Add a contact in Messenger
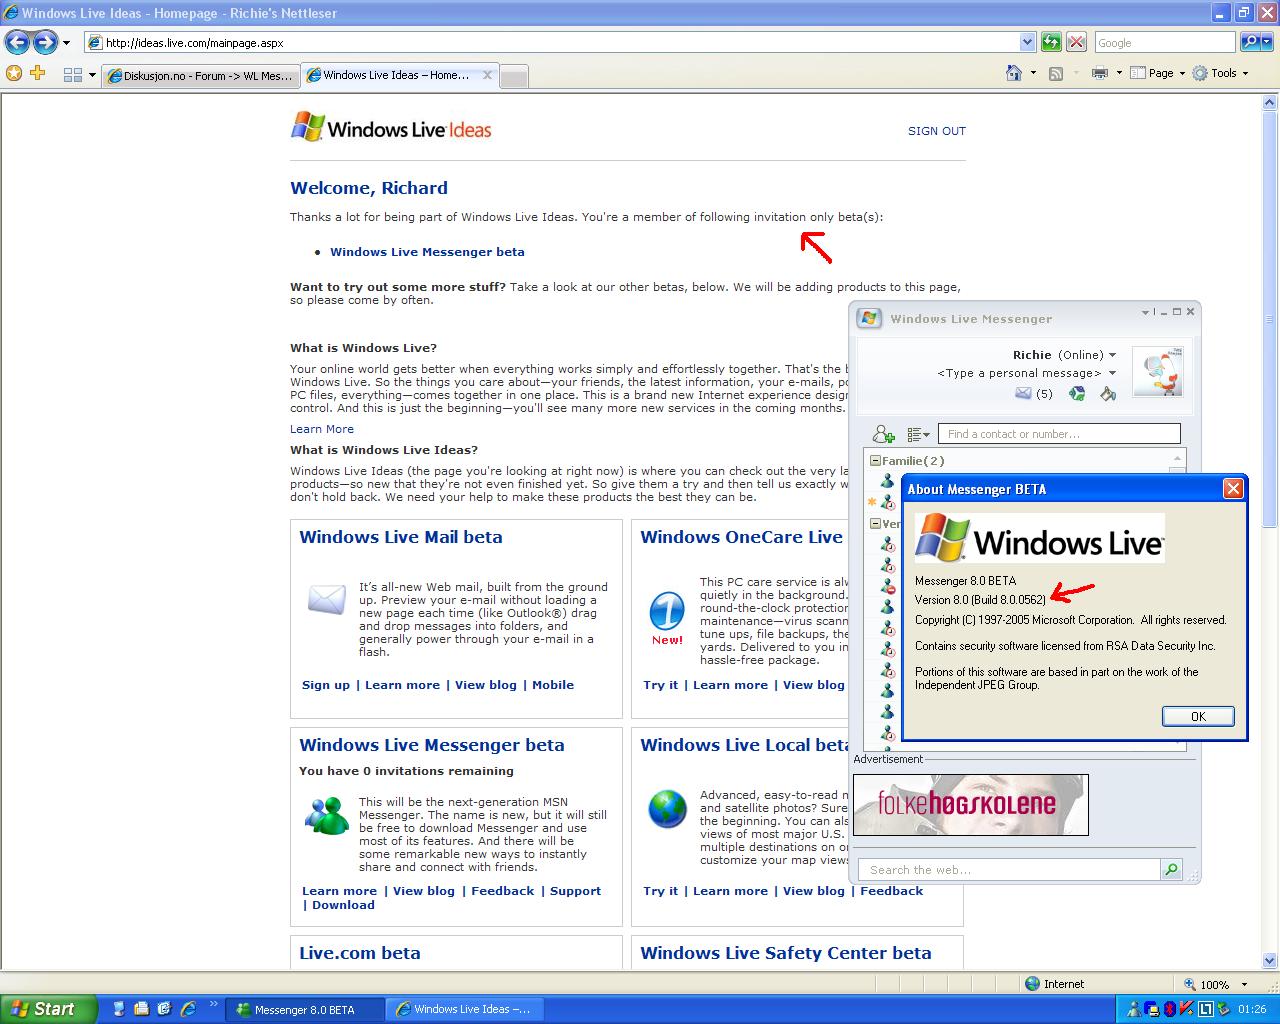1280x1024 pixels. coord(883,434)
